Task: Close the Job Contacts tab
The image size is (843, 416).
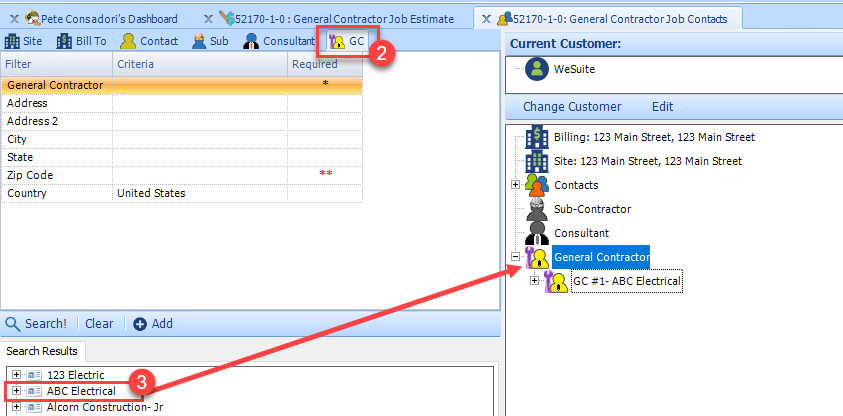Action: click(486, 19)
